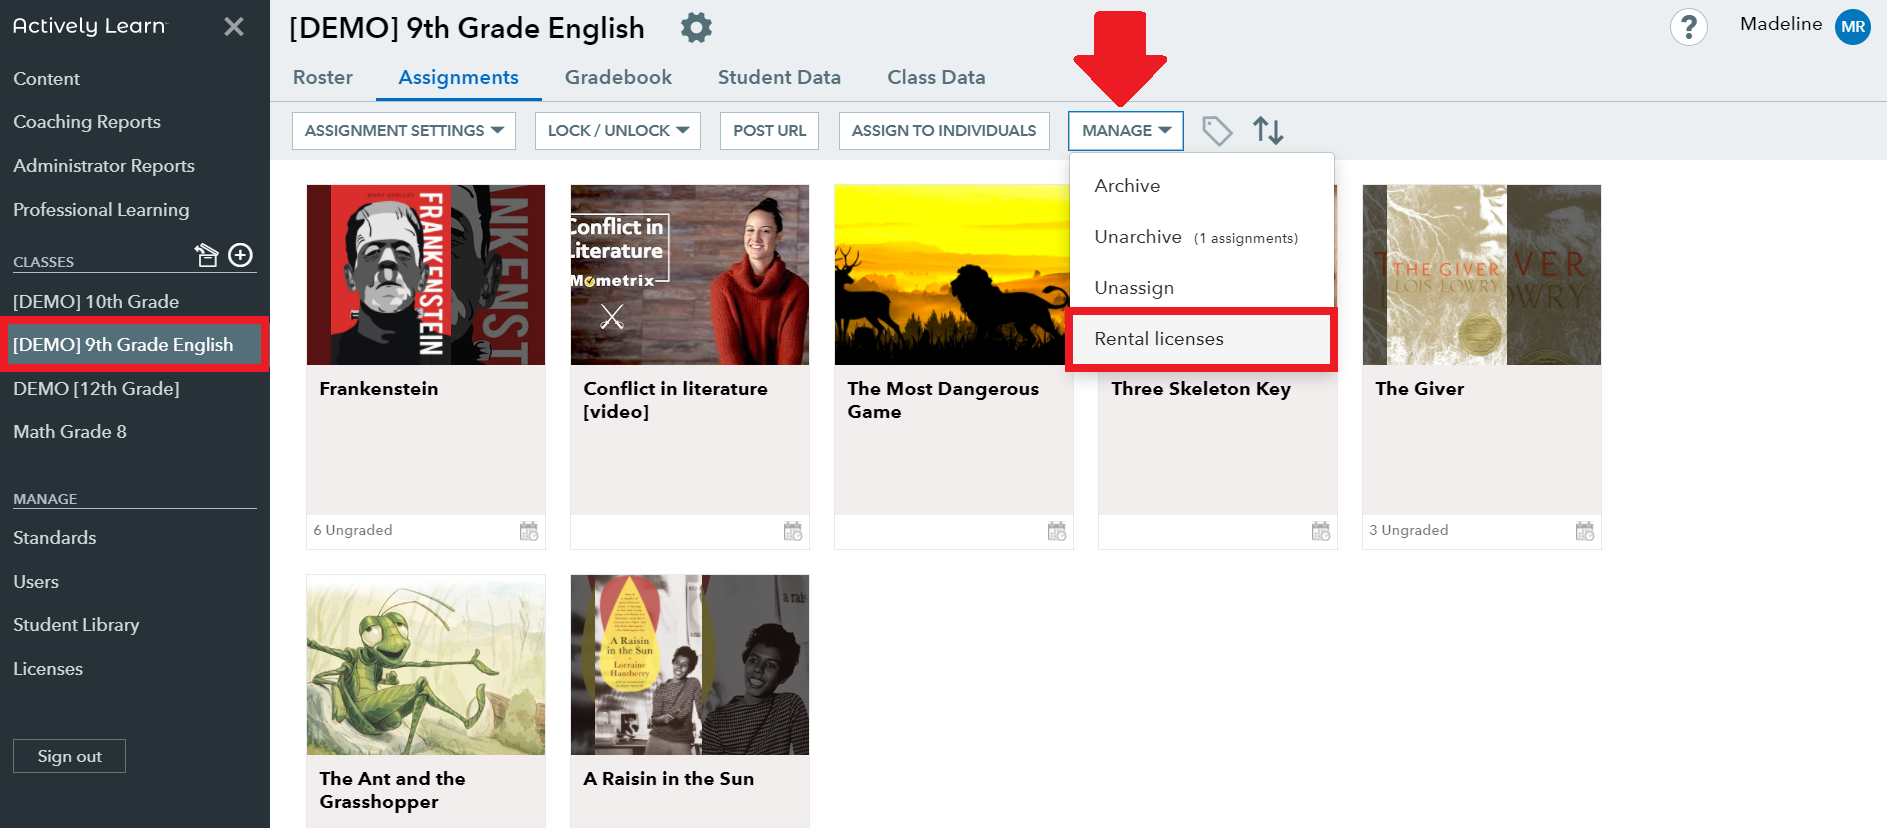Open calendar icon on Conflict in literature card
The image size is (1887, 828).
click(x=793, y=531)
